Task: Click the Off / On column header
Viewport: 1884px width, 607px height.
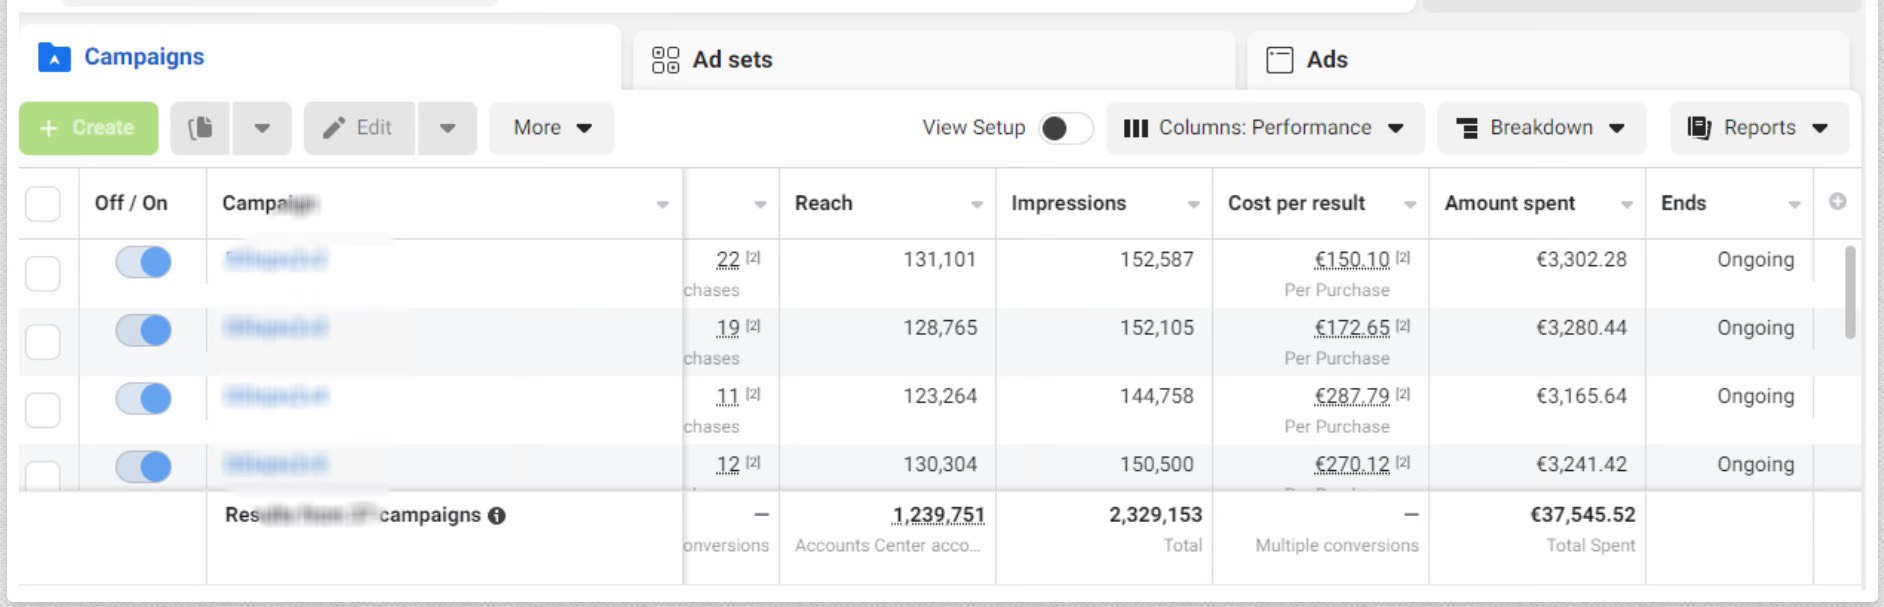Action: [131, 203]
